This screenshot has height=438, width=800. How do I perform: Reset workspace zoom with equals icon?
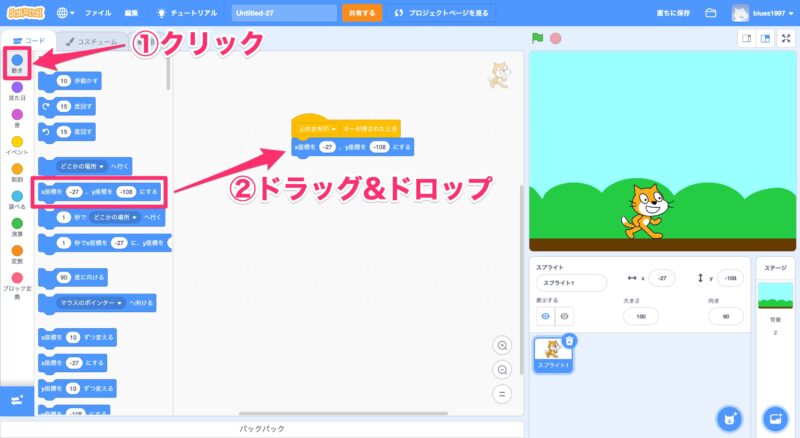click(x=503, y=394)
